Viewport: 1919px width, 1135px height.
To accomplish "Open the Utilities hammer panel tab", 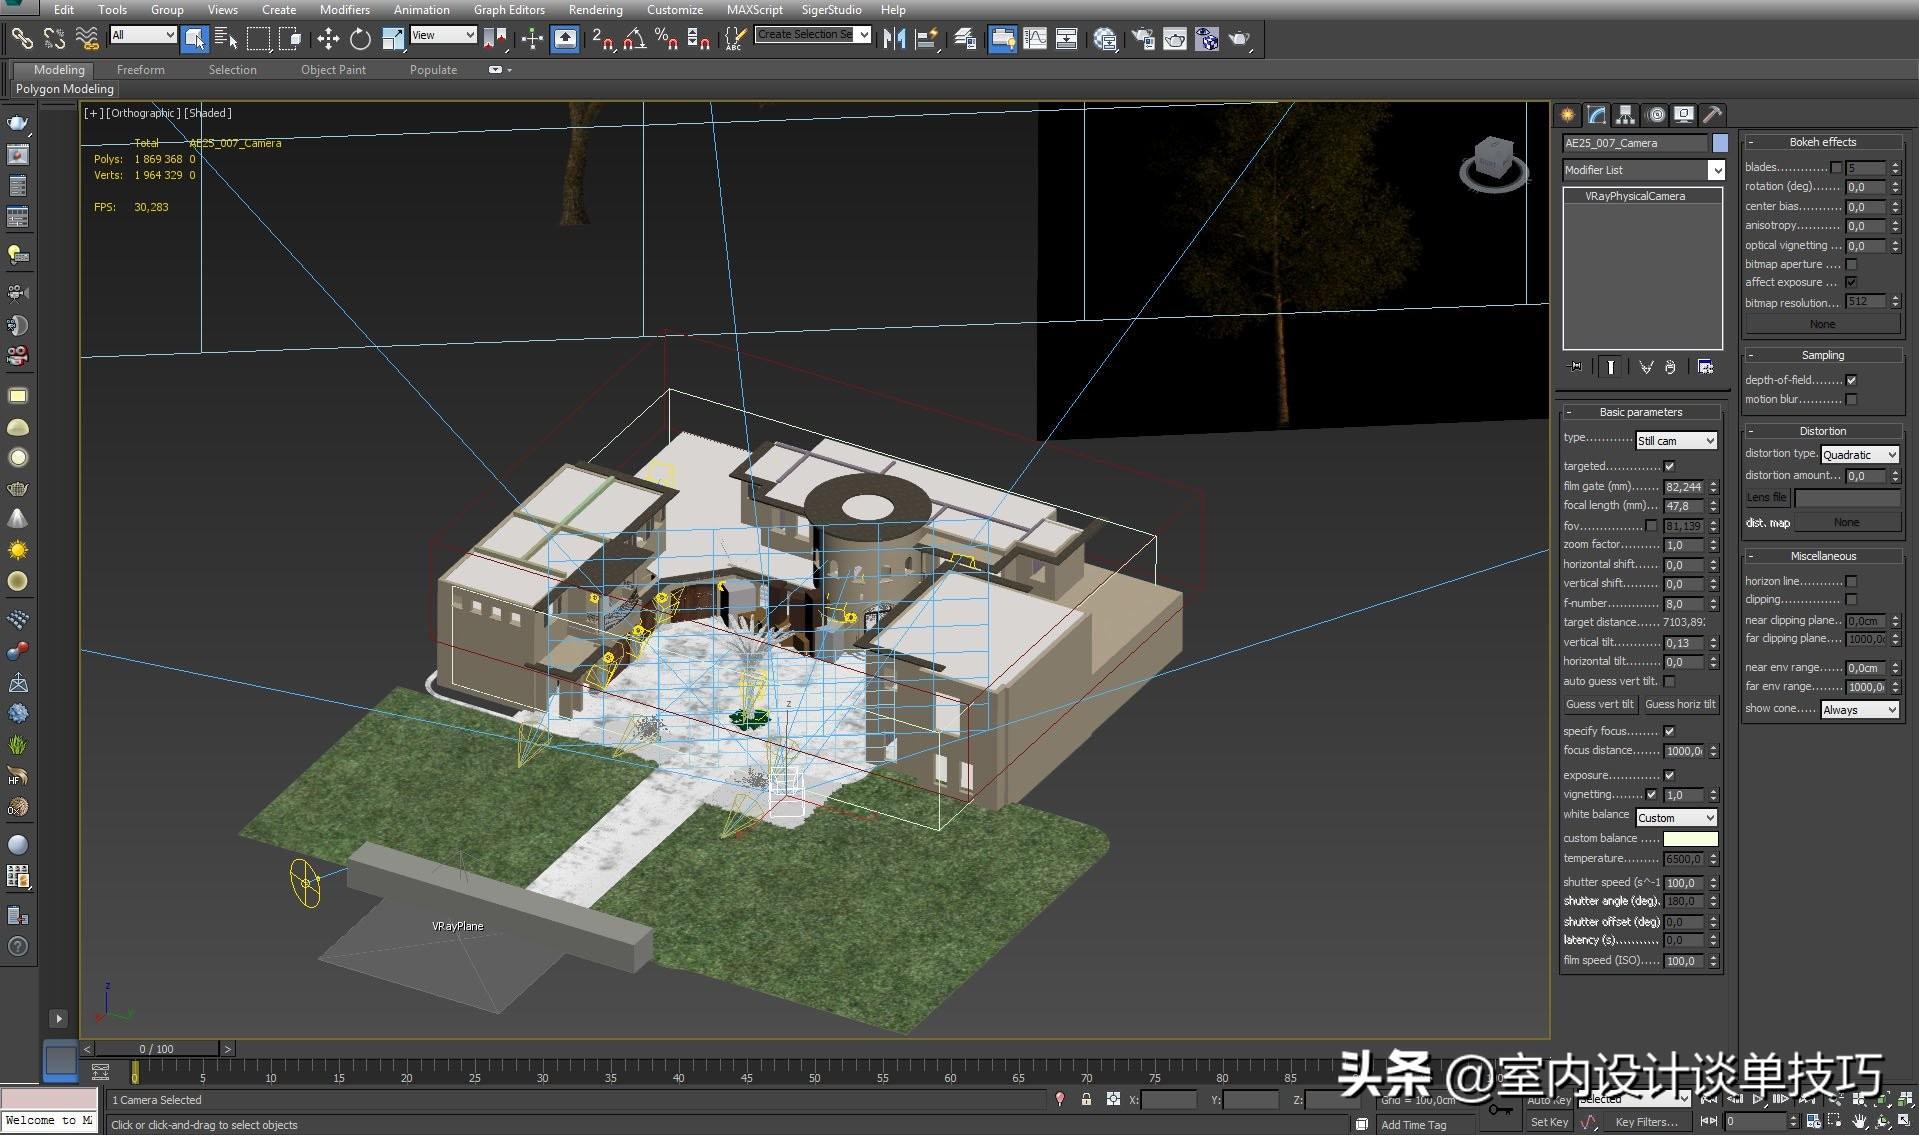I will tap(1713, 115).
